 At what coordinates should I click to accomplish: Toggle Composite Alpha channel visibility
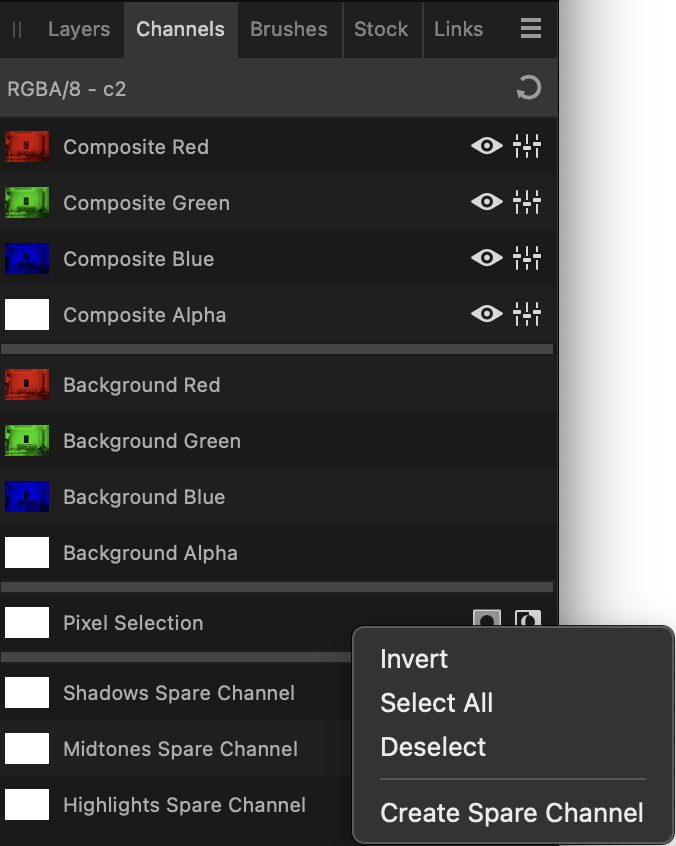[486, 315]
